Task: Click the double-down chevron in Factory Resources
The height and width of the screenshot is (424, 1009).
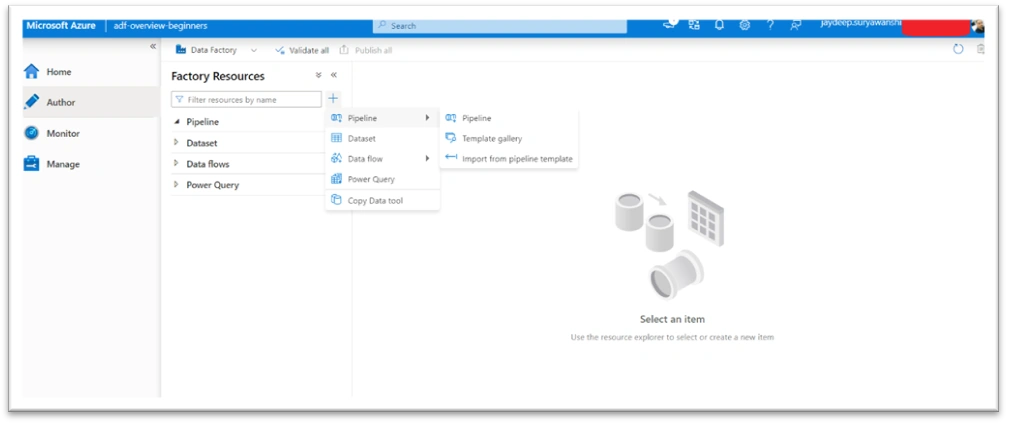Action: coord(318,75)
